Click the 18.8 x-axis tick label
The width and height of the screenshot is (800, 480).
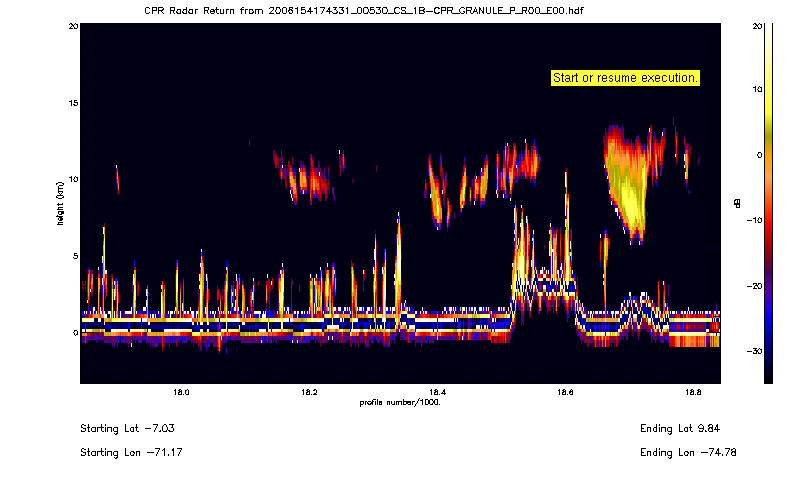point(691,392)
